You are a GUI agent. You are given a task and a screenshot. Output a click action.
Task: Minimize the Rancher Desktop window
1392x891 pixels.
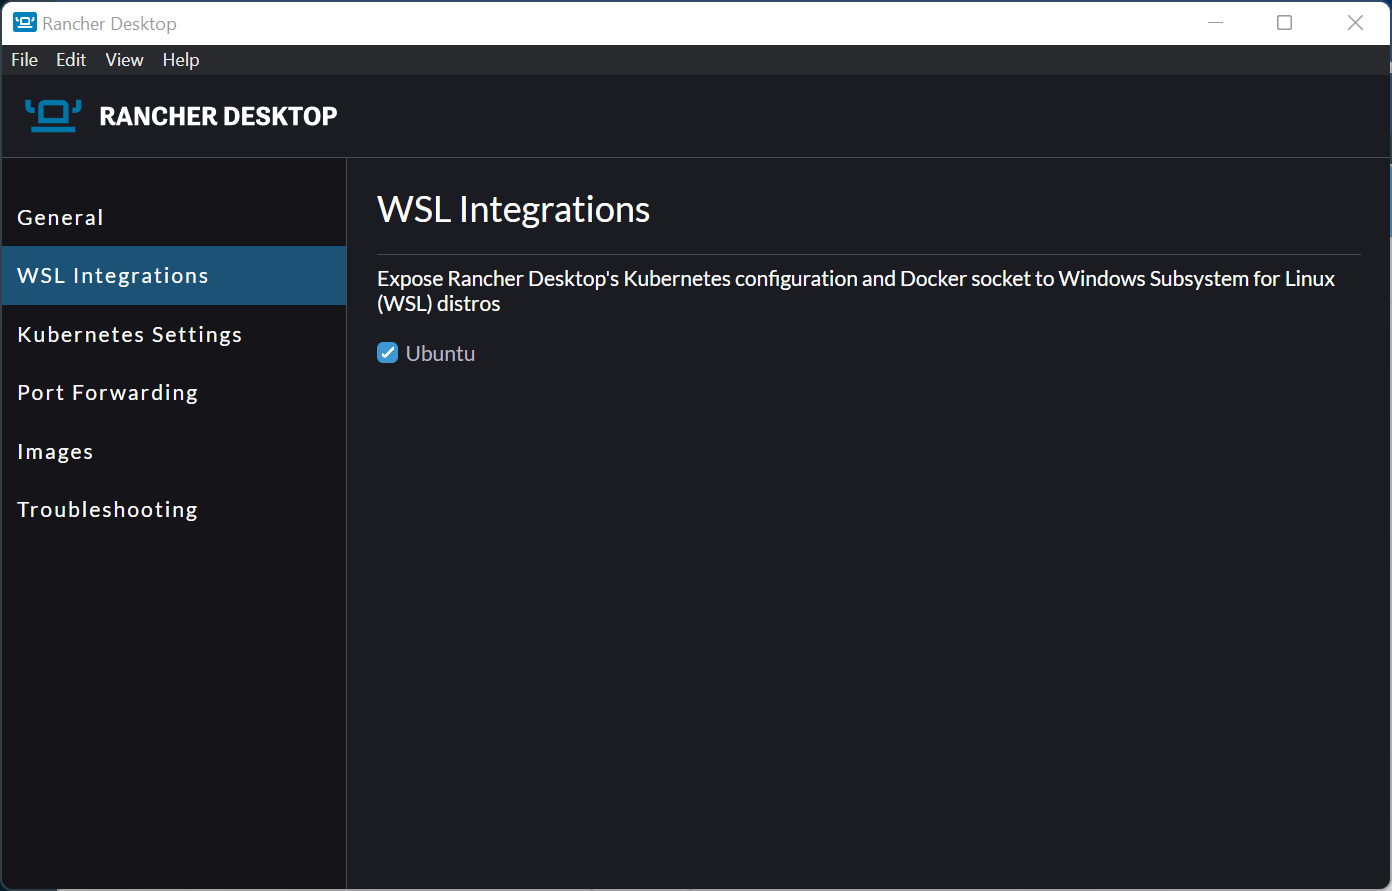[x=1216, y=23]
